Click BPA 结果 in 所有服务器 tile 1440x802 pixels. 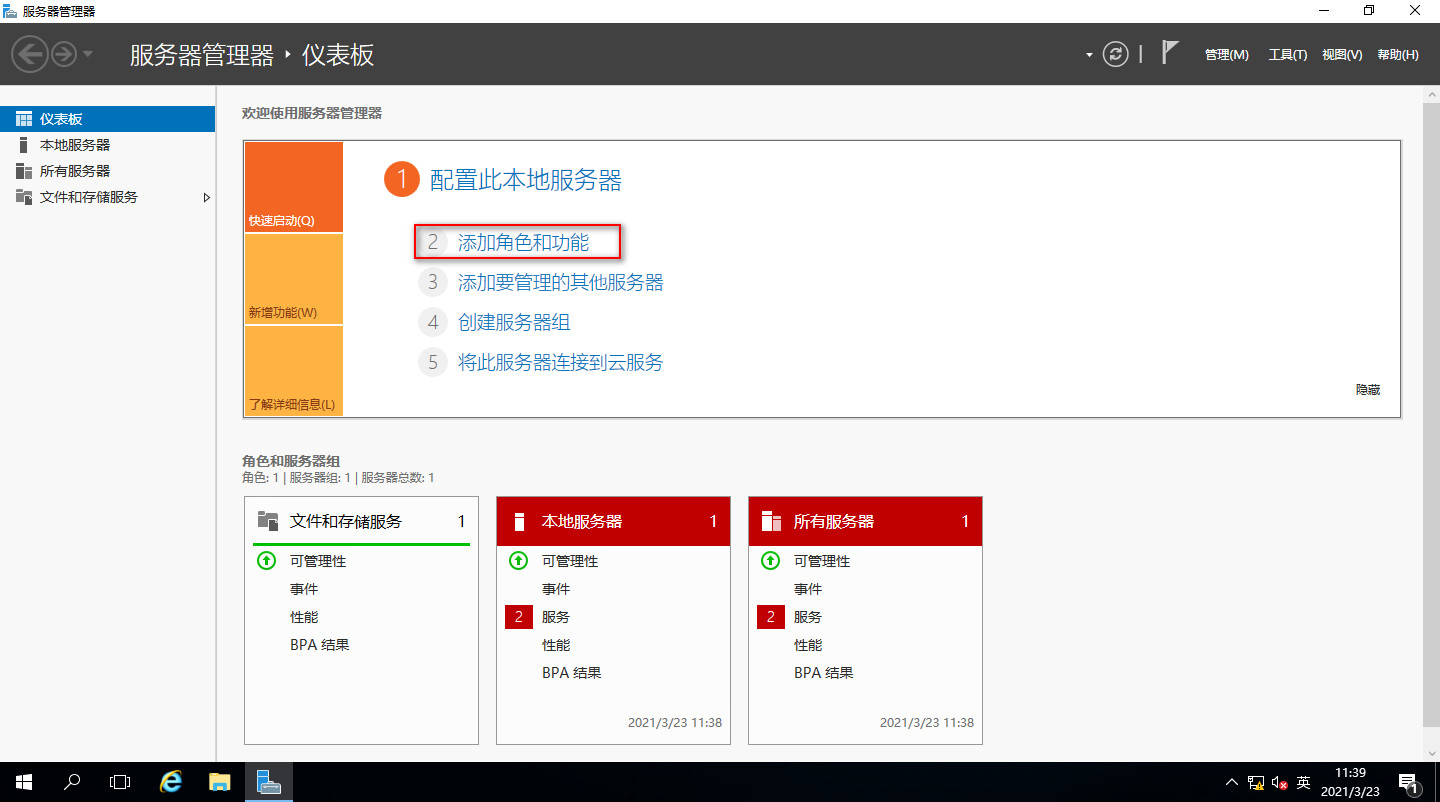click(x=824, y=673)
